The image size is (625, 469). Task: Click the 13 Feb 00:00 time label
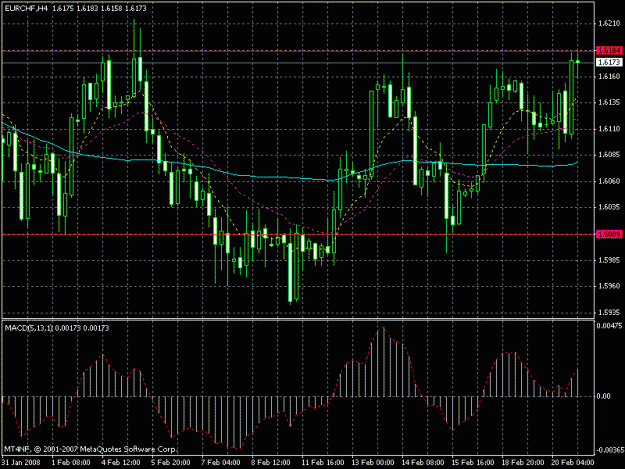[373, 462]
